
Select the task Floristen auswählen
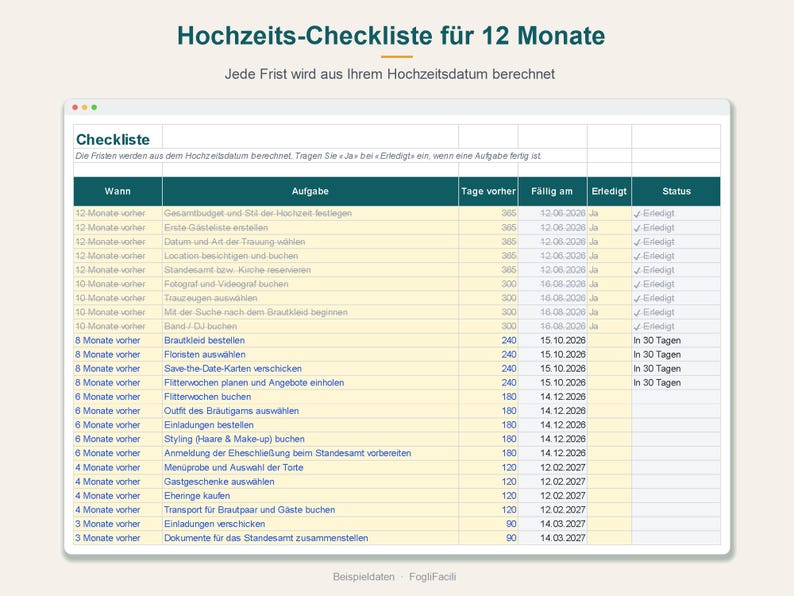pyautogui.click(x=310, y=354)
